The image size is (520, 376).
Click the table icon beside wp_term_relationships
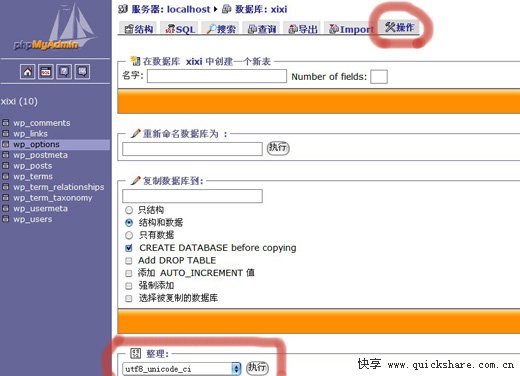pyautogui.click(x=5, y=187)
